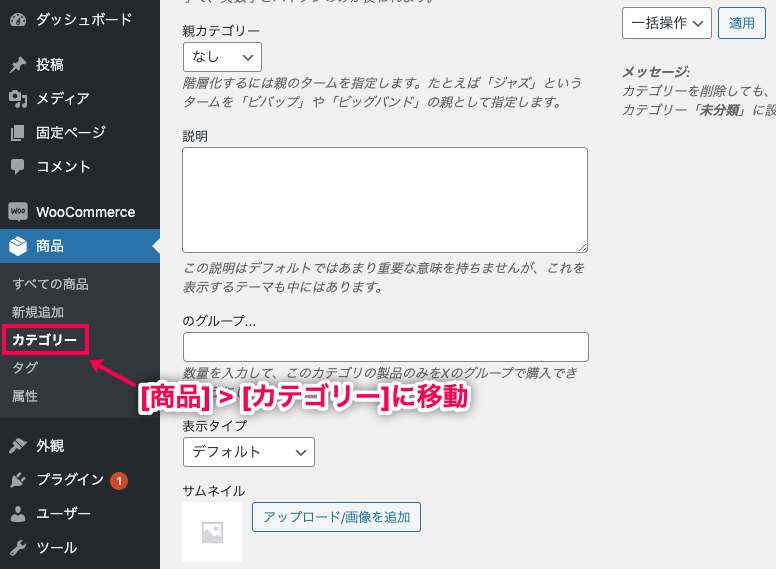Open the メディア menu
This screenshot has width=776, height=569.
coord(80,99)
